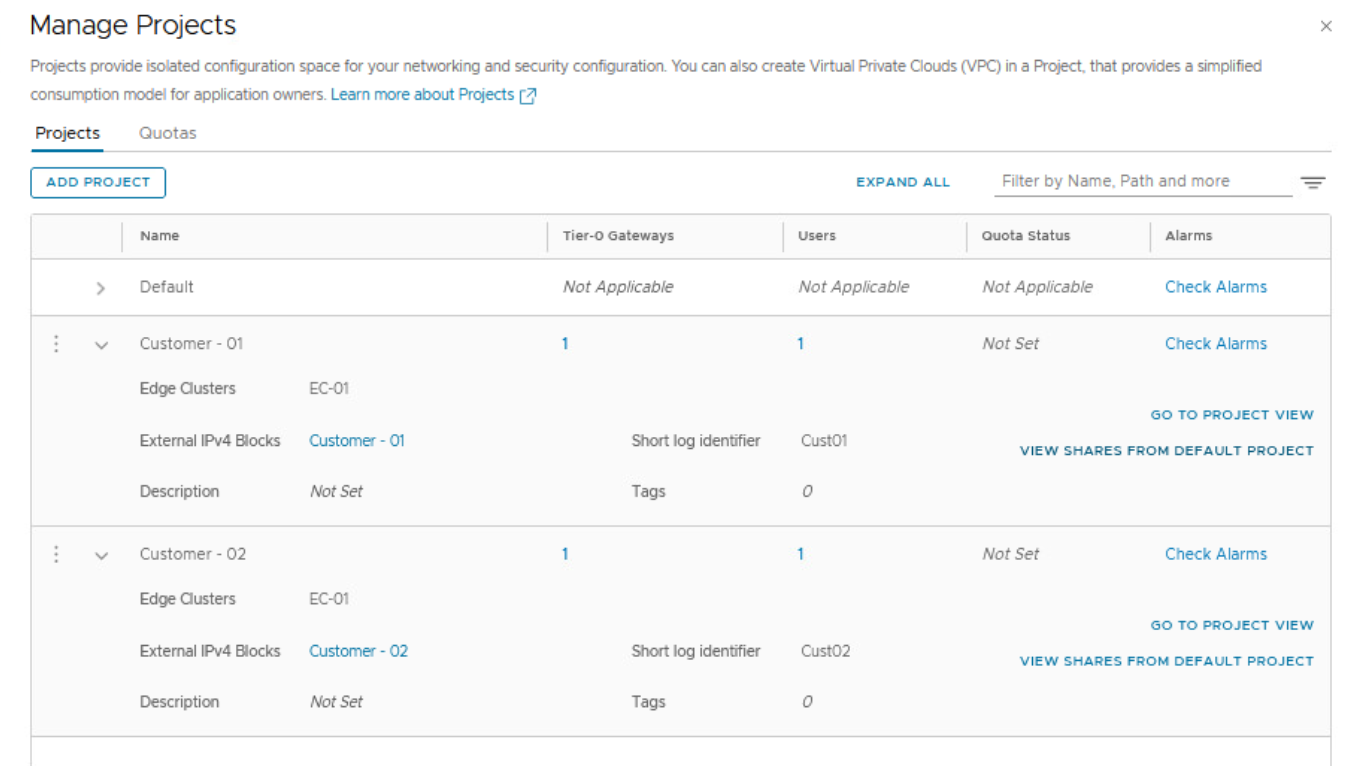Screen dimensions: 1349x766
Task: Open the Customer - 02 External IPv4 Block link
Action: point(358,651)
